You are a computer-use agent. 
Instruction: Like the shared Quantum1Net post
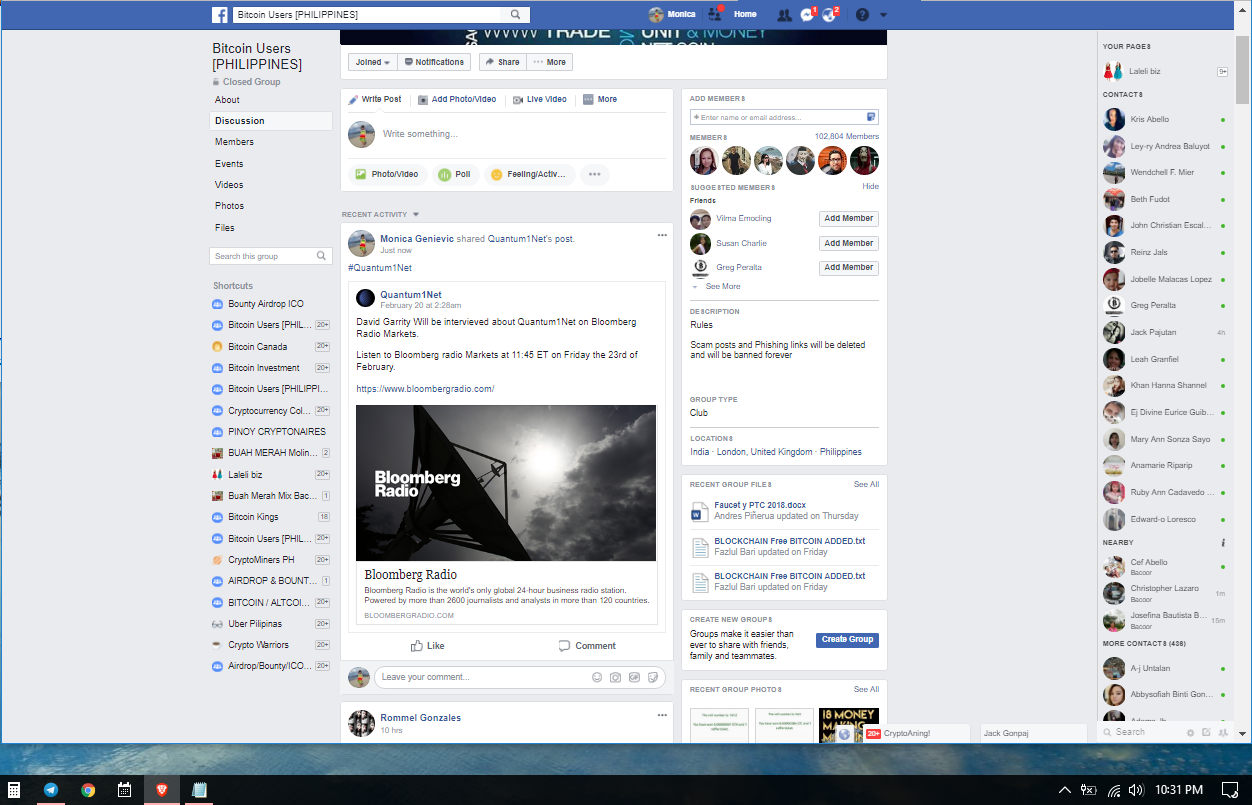[427, 646]
